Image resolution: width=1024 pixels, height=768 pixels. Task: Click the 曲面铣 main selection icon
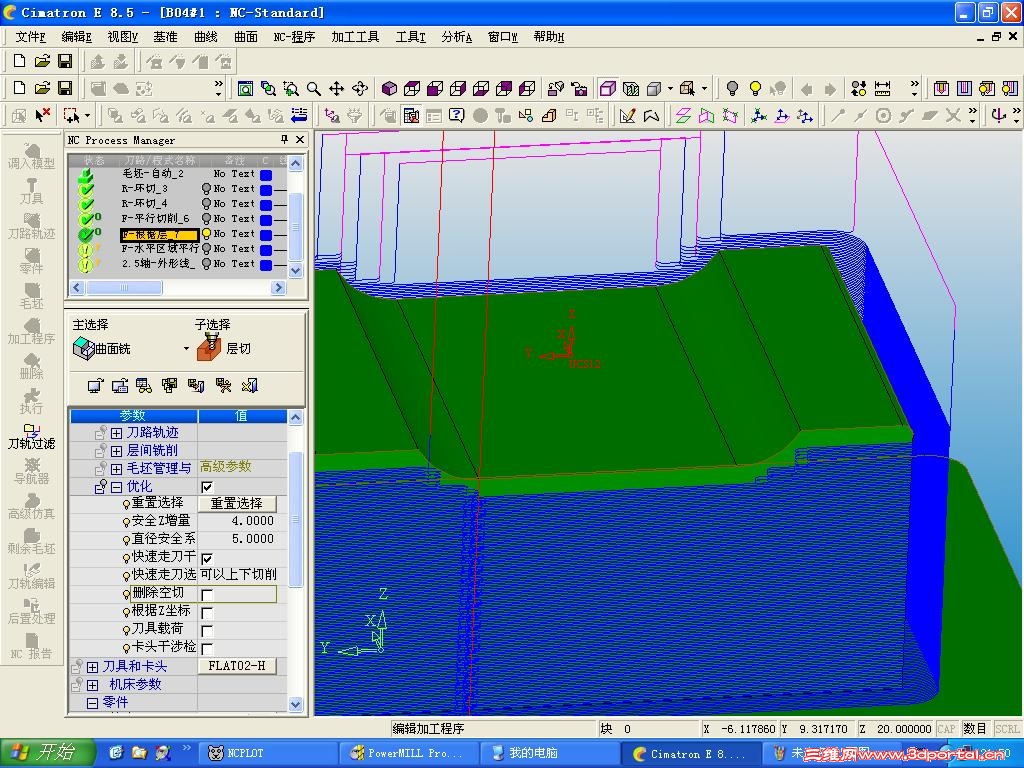(x=84, y=348)
